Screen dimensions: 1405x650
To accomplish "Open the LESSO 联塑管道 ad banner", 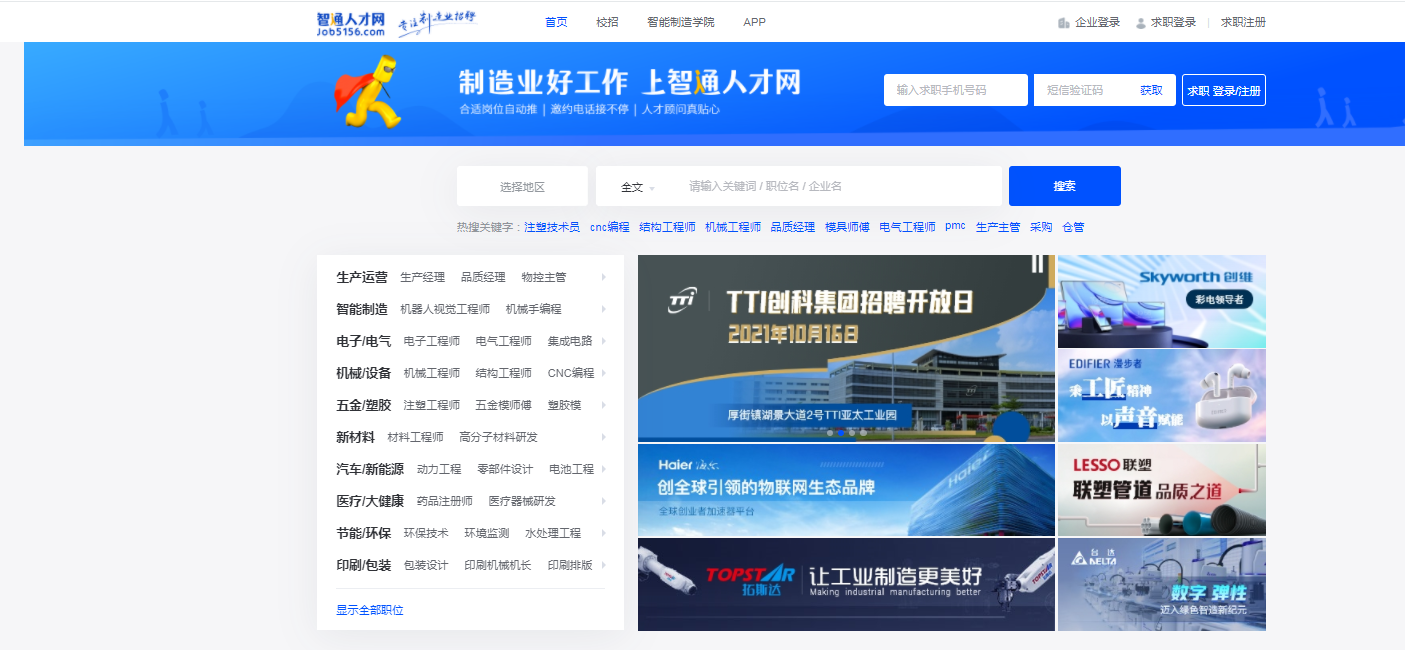I will [x=1162, y=490].
